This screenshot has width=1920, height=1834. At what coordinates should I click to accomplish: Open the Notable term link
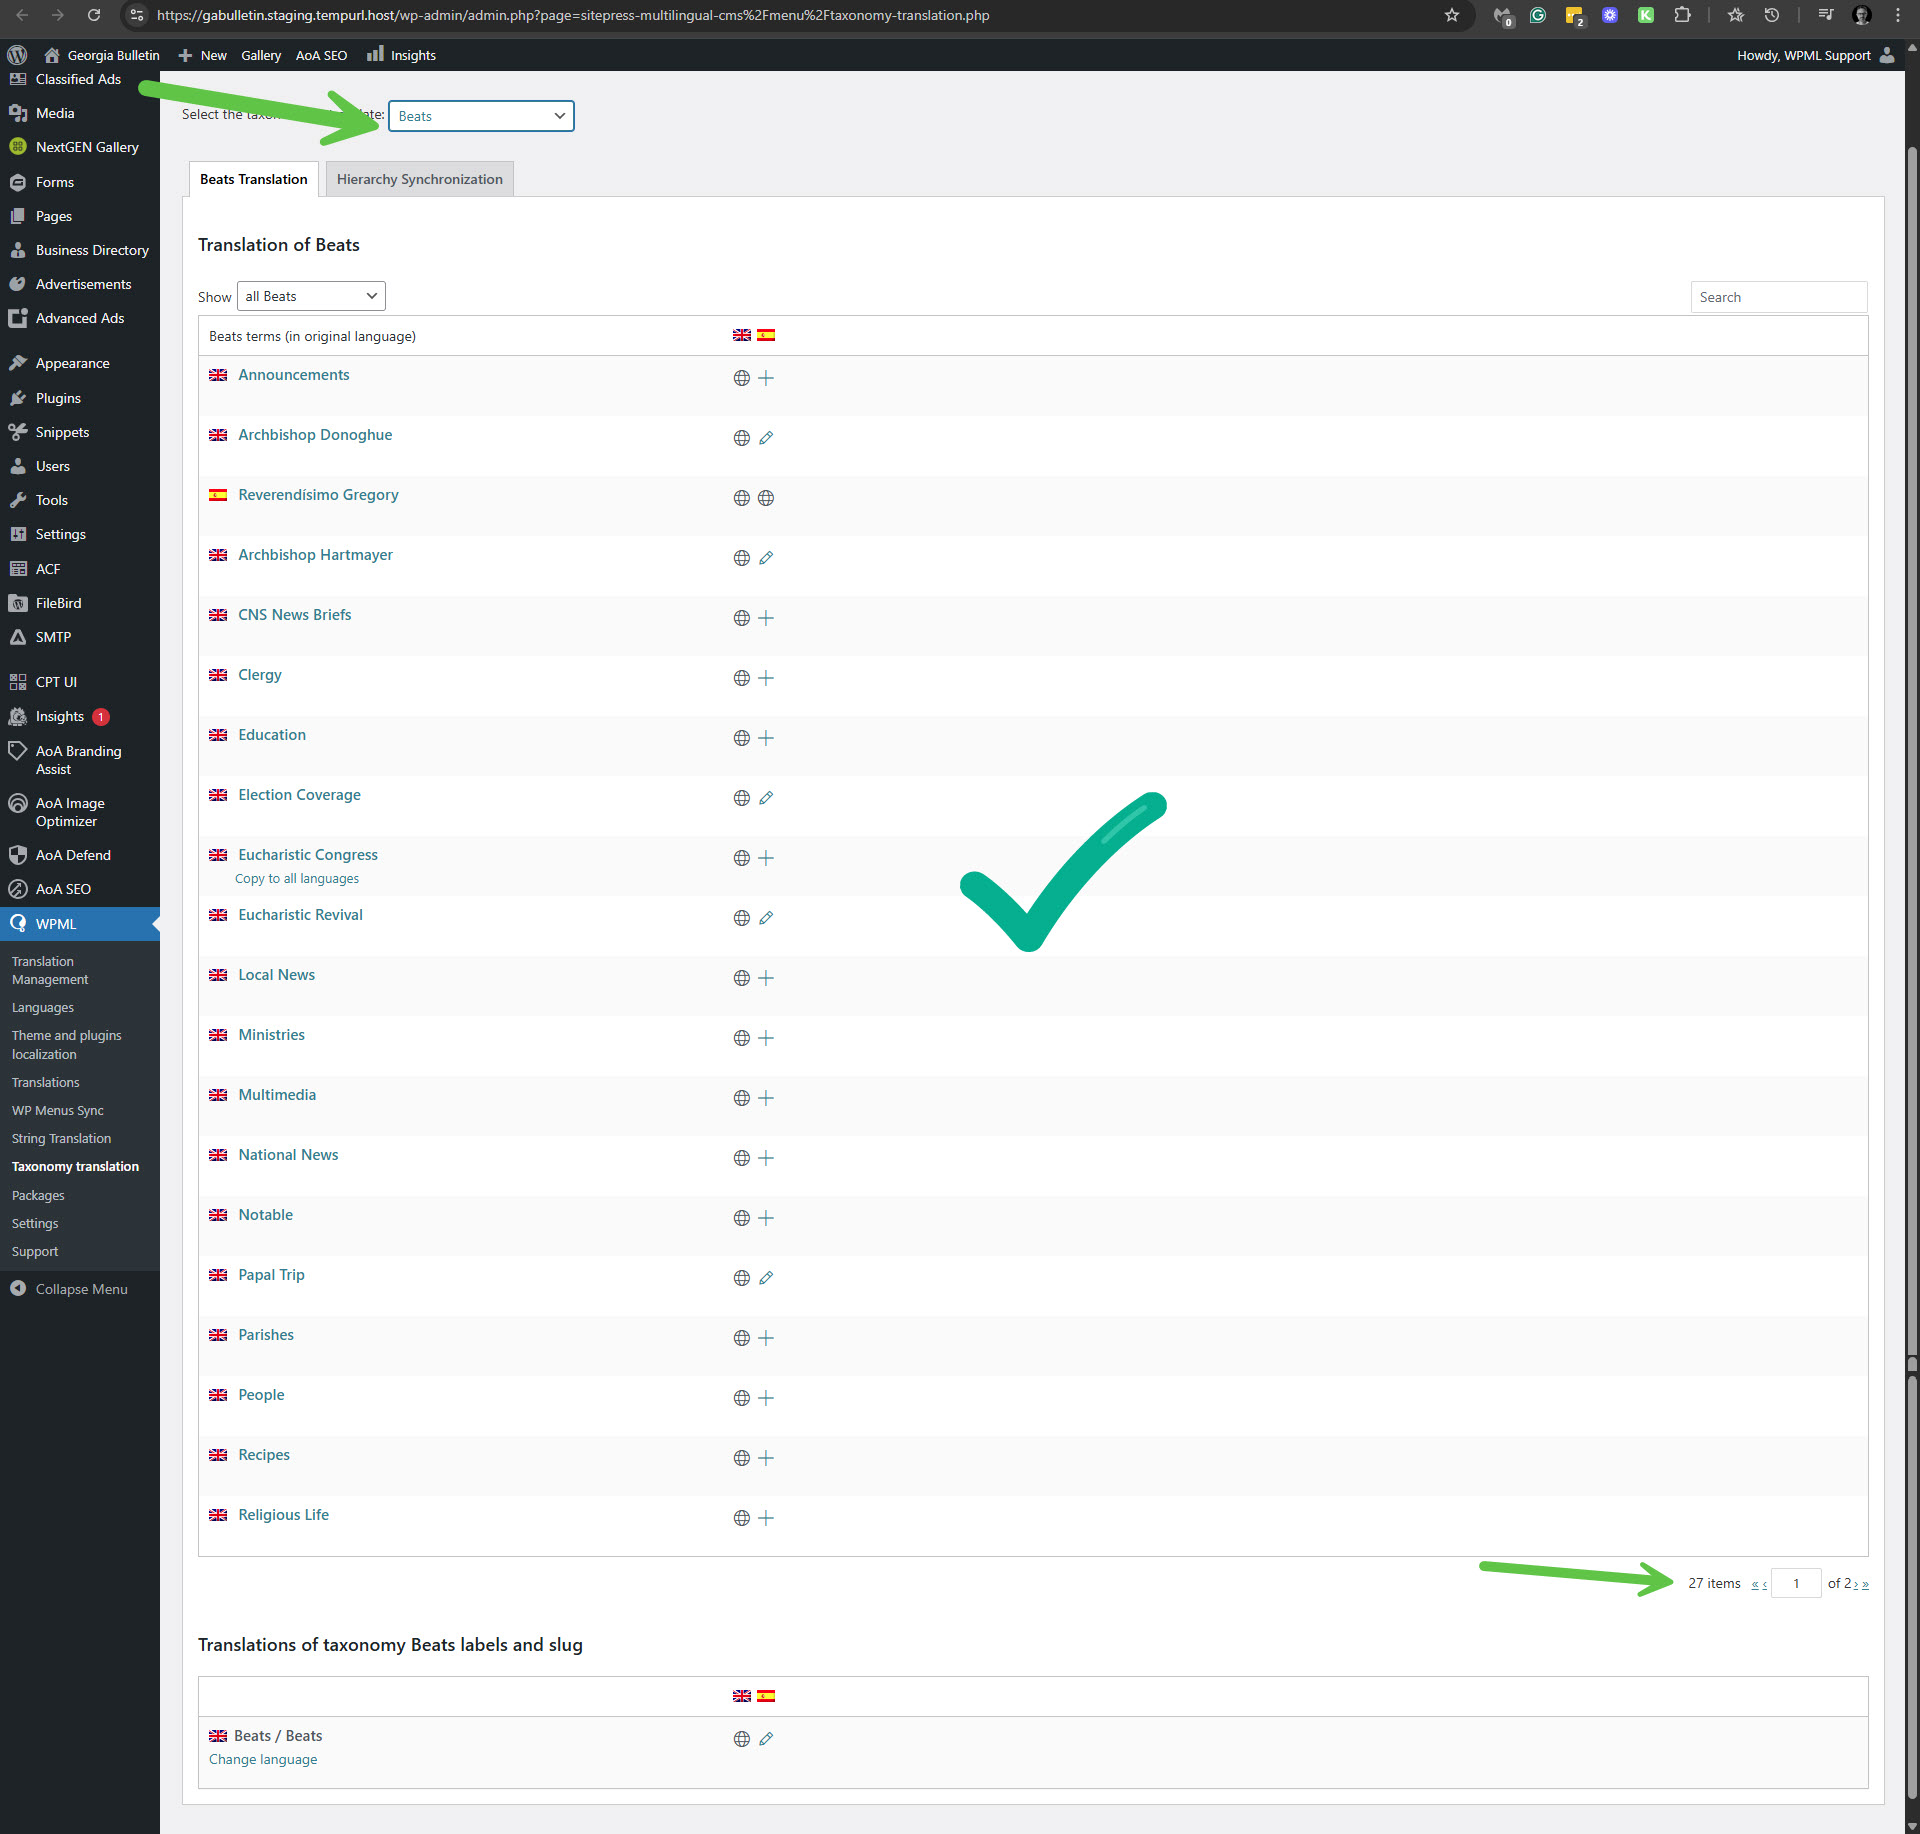(x=265, y=1215)
